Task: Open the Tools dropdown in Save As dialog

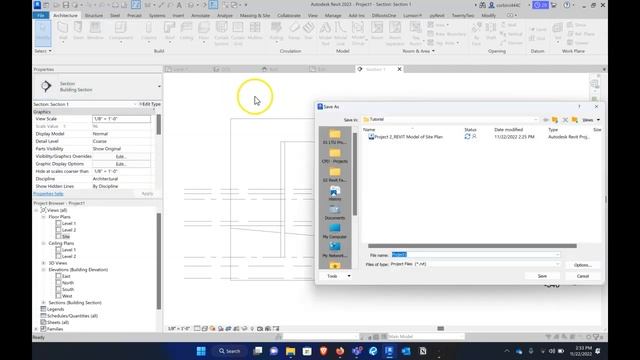Action: point(337,276)
